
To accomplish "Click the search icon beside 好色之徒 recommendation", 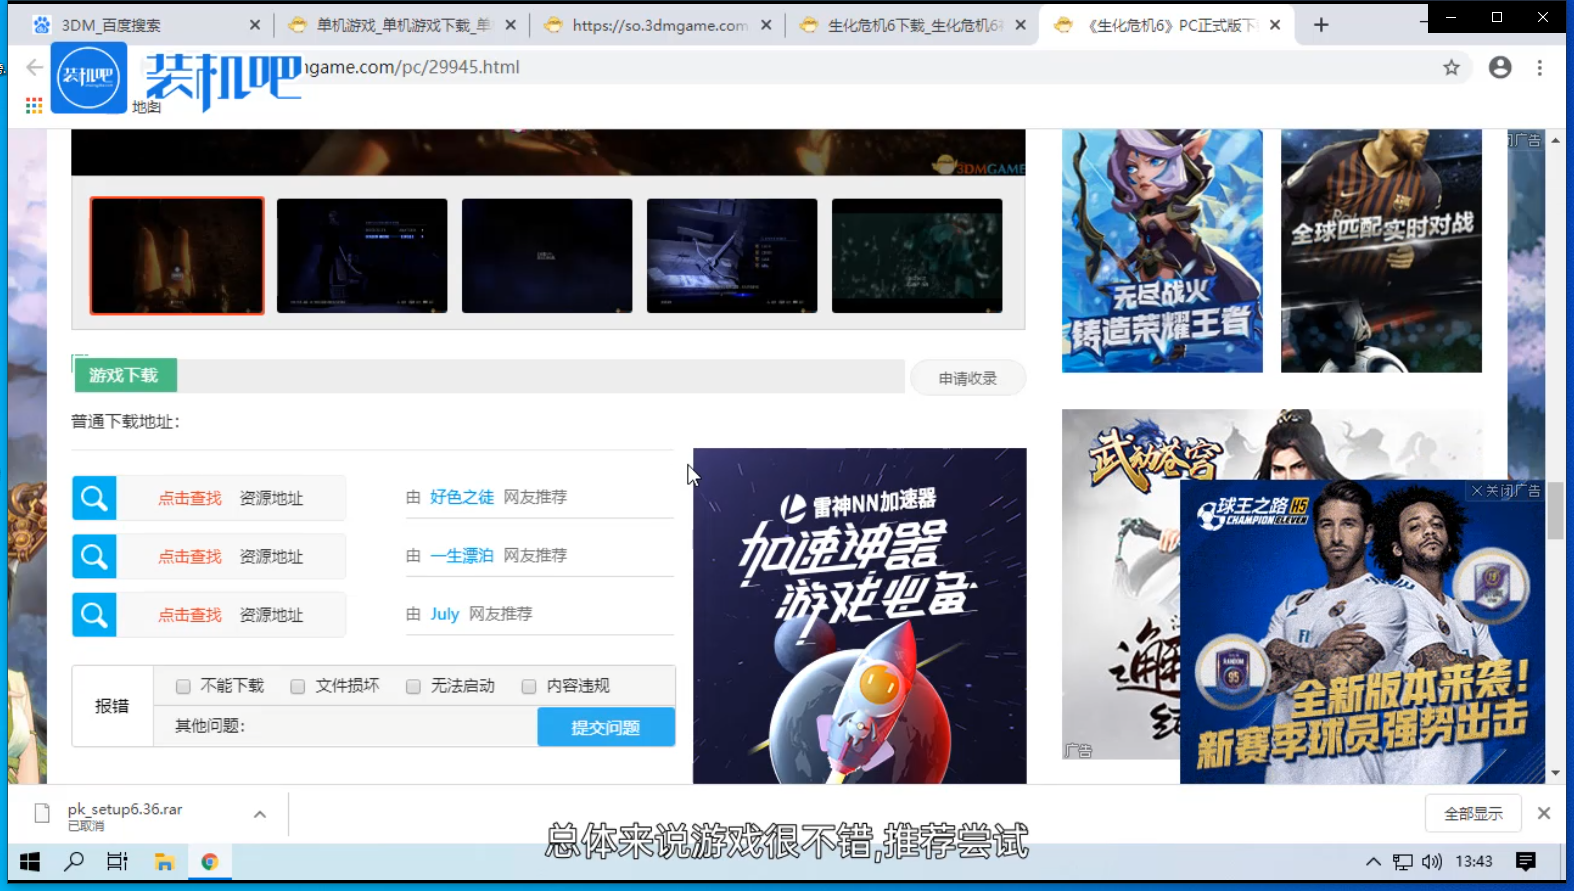I will pyautogui.click(x=94, y=498).
